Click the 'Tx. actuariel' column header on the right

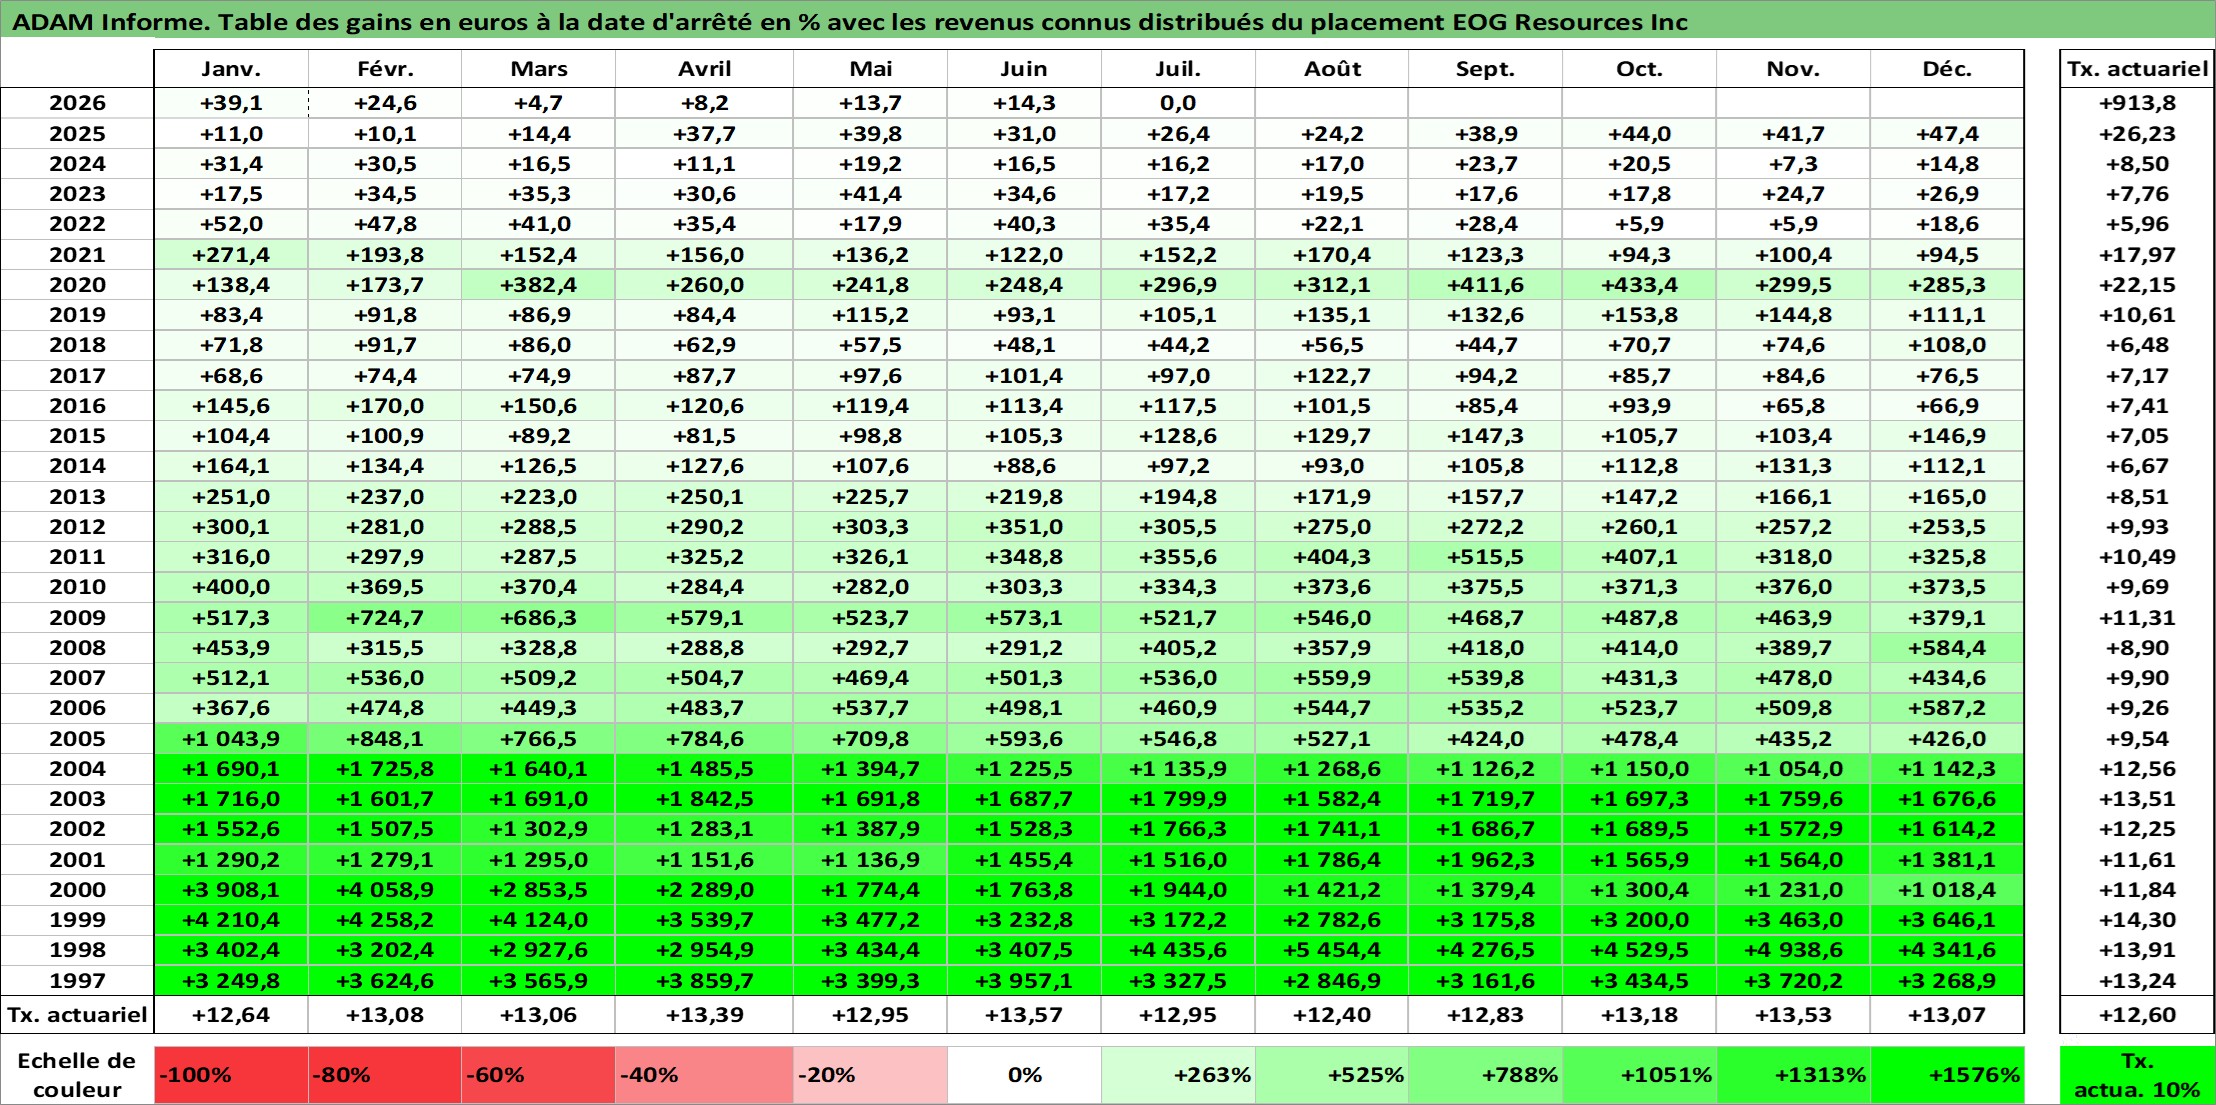(2137, 69)
